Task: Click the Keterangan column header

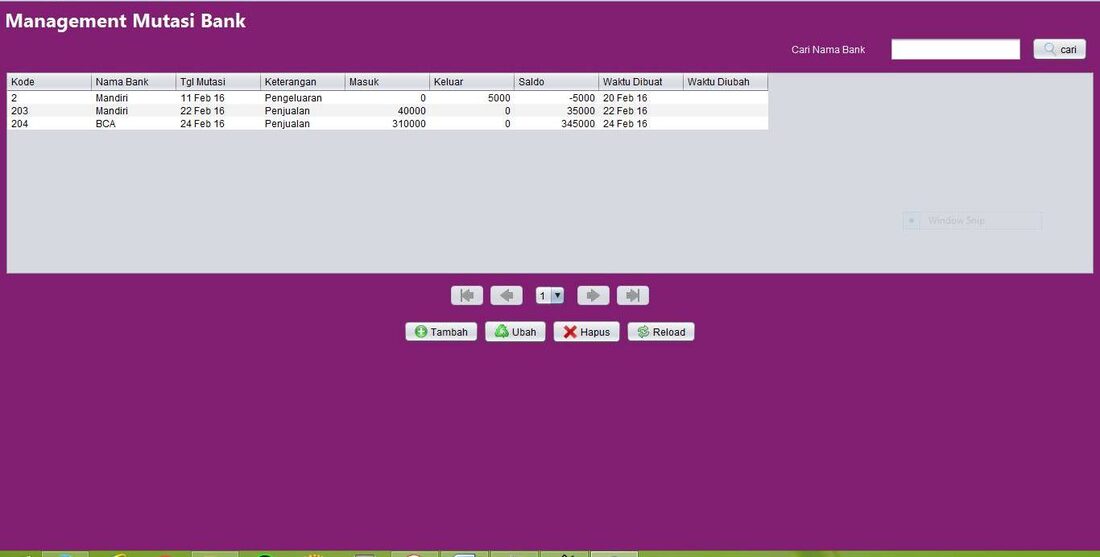Action: point(303,82)
